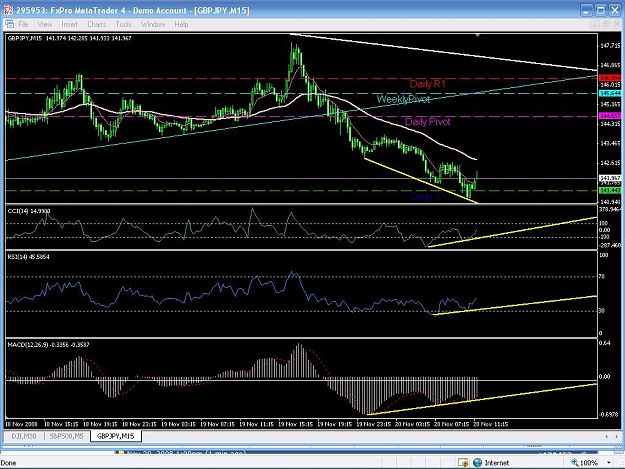Select the yellow trendline in the RSI panel
This screenshot has height=469, width=625.
coord(514,306)
